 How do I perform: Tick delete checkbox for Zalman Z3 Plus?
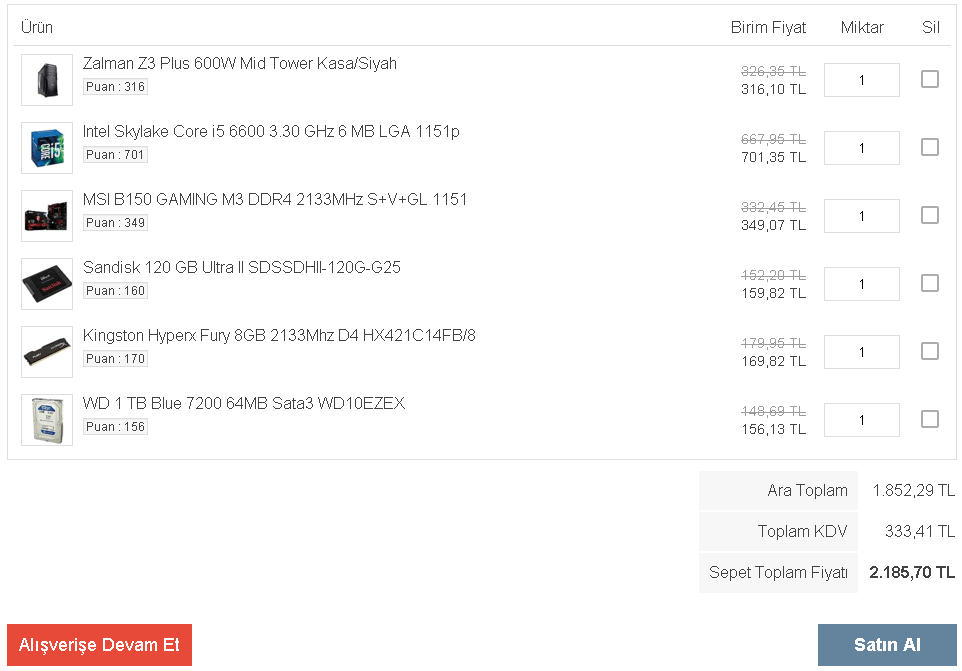(x=929, y=79)
